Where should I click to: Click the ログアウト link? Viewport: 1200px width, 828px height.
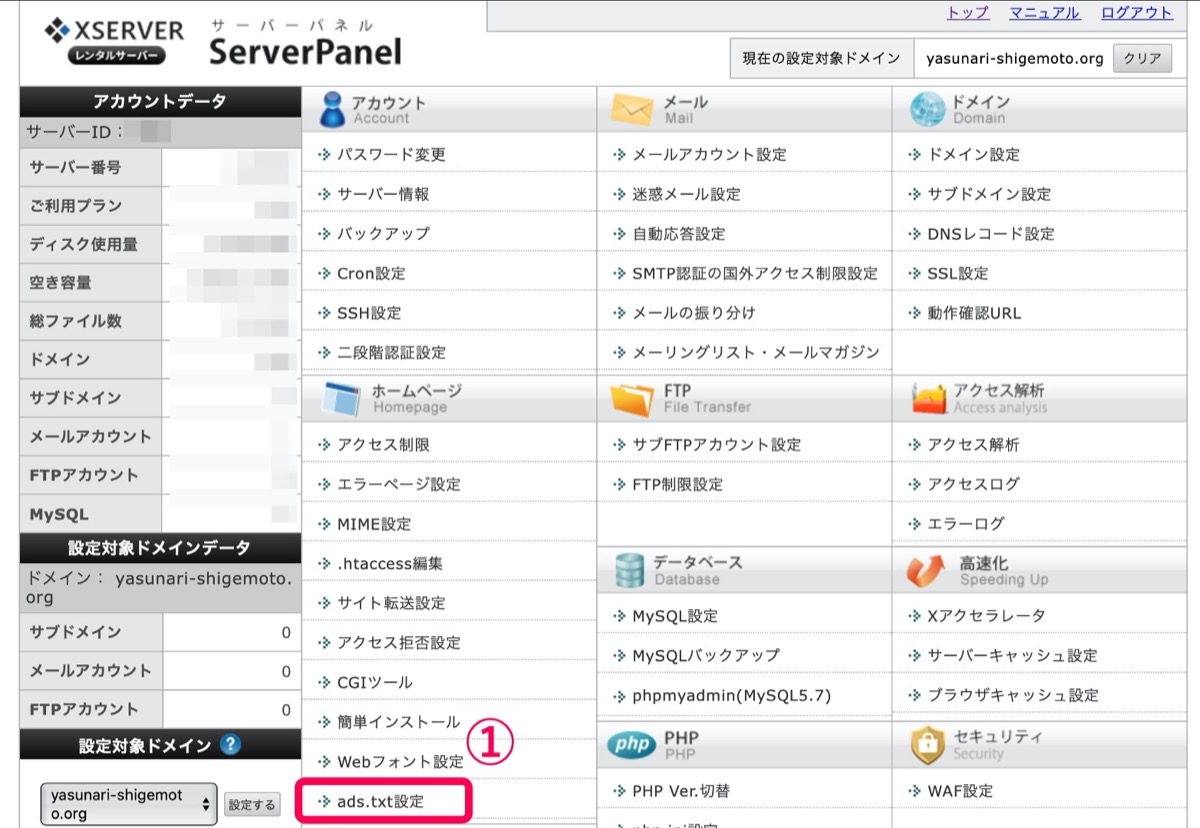pyautogui.click(x=1137, y=13)
